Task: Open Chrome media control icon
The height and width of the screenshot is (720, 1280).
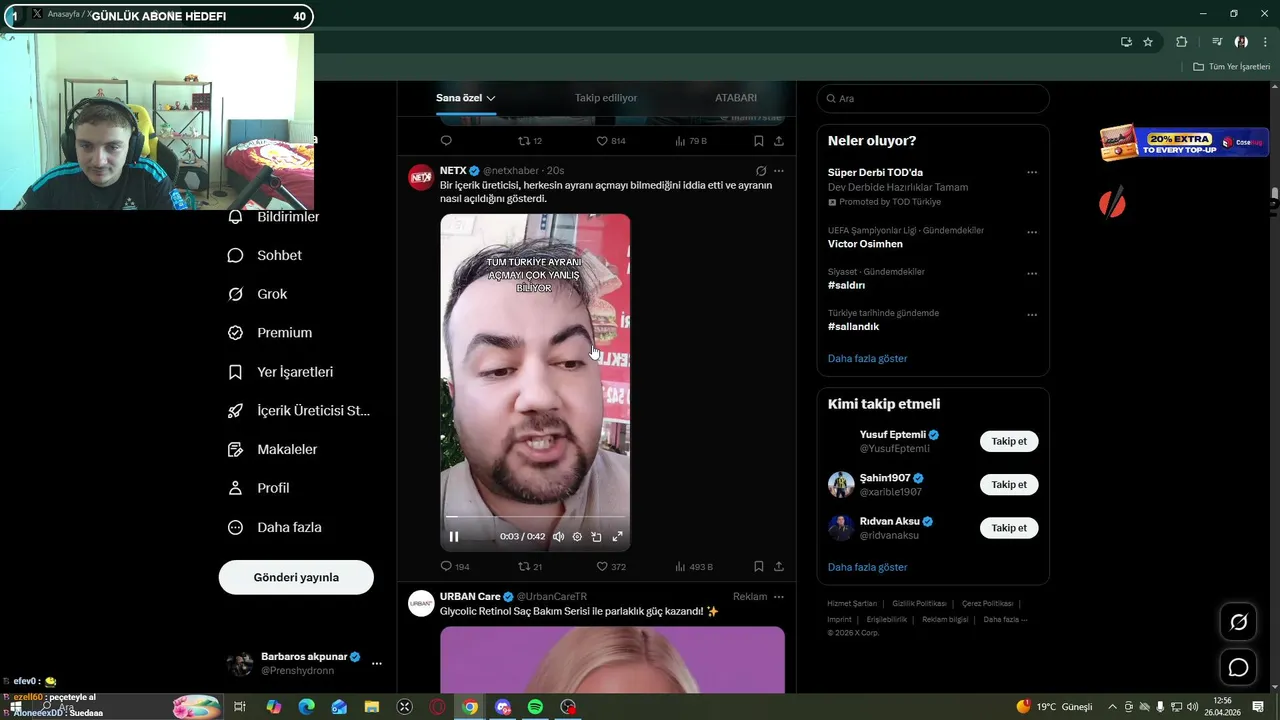Action: (x=1217, y=42)
